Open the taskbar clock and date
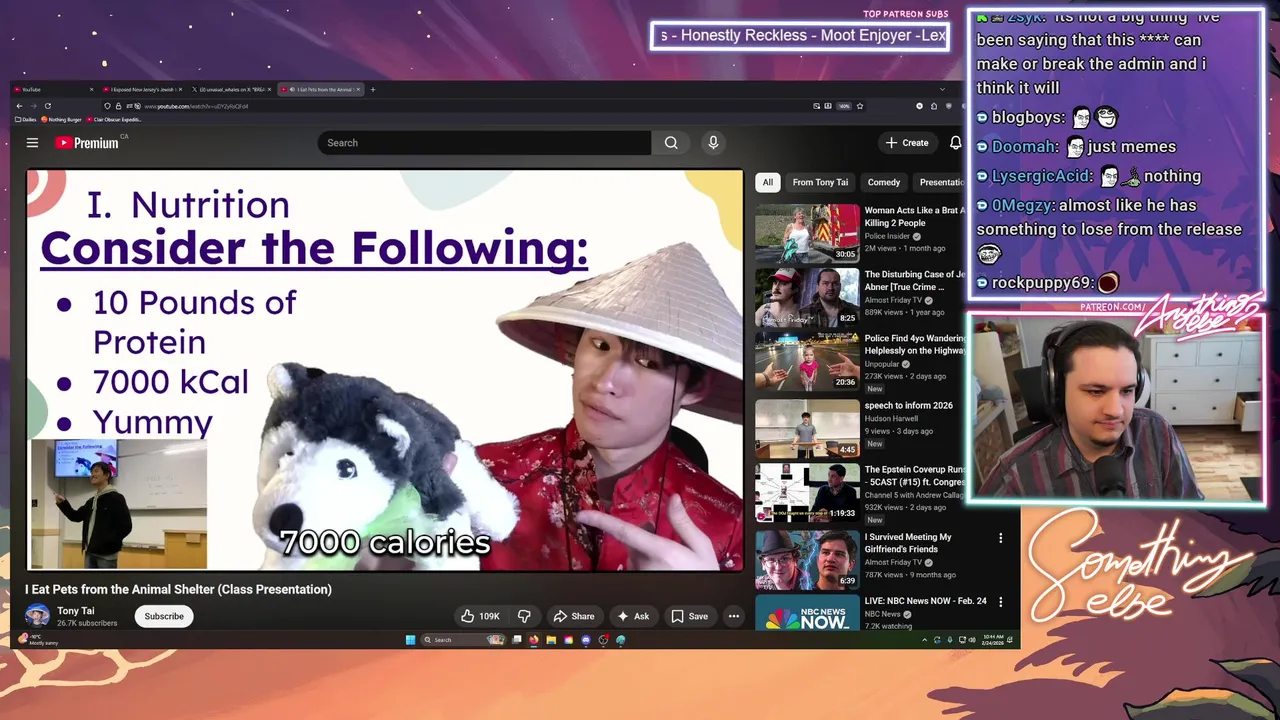Screen dimensions: 1280x720 994,639
